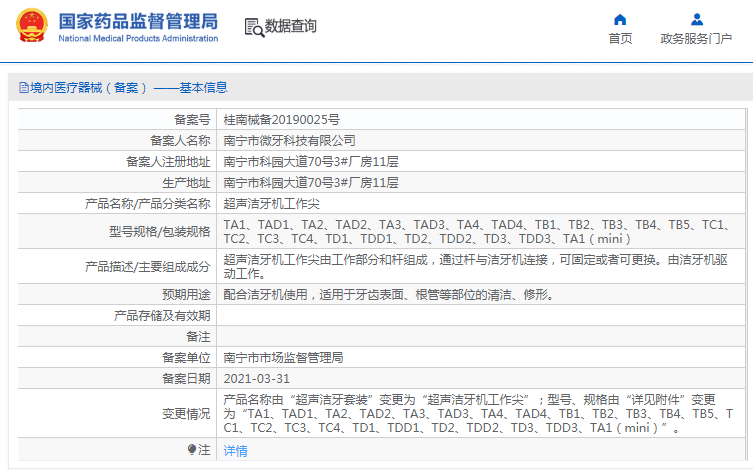The height and width of the screenshot is (470, 753).
Task: Click the 产品描述/主要组成成分 label
Action: (147, 266)
